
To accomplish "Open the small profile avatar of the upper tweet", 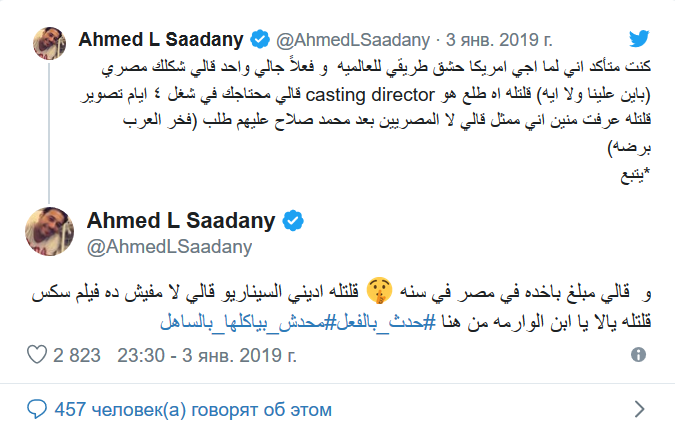I will pos(51,41).
